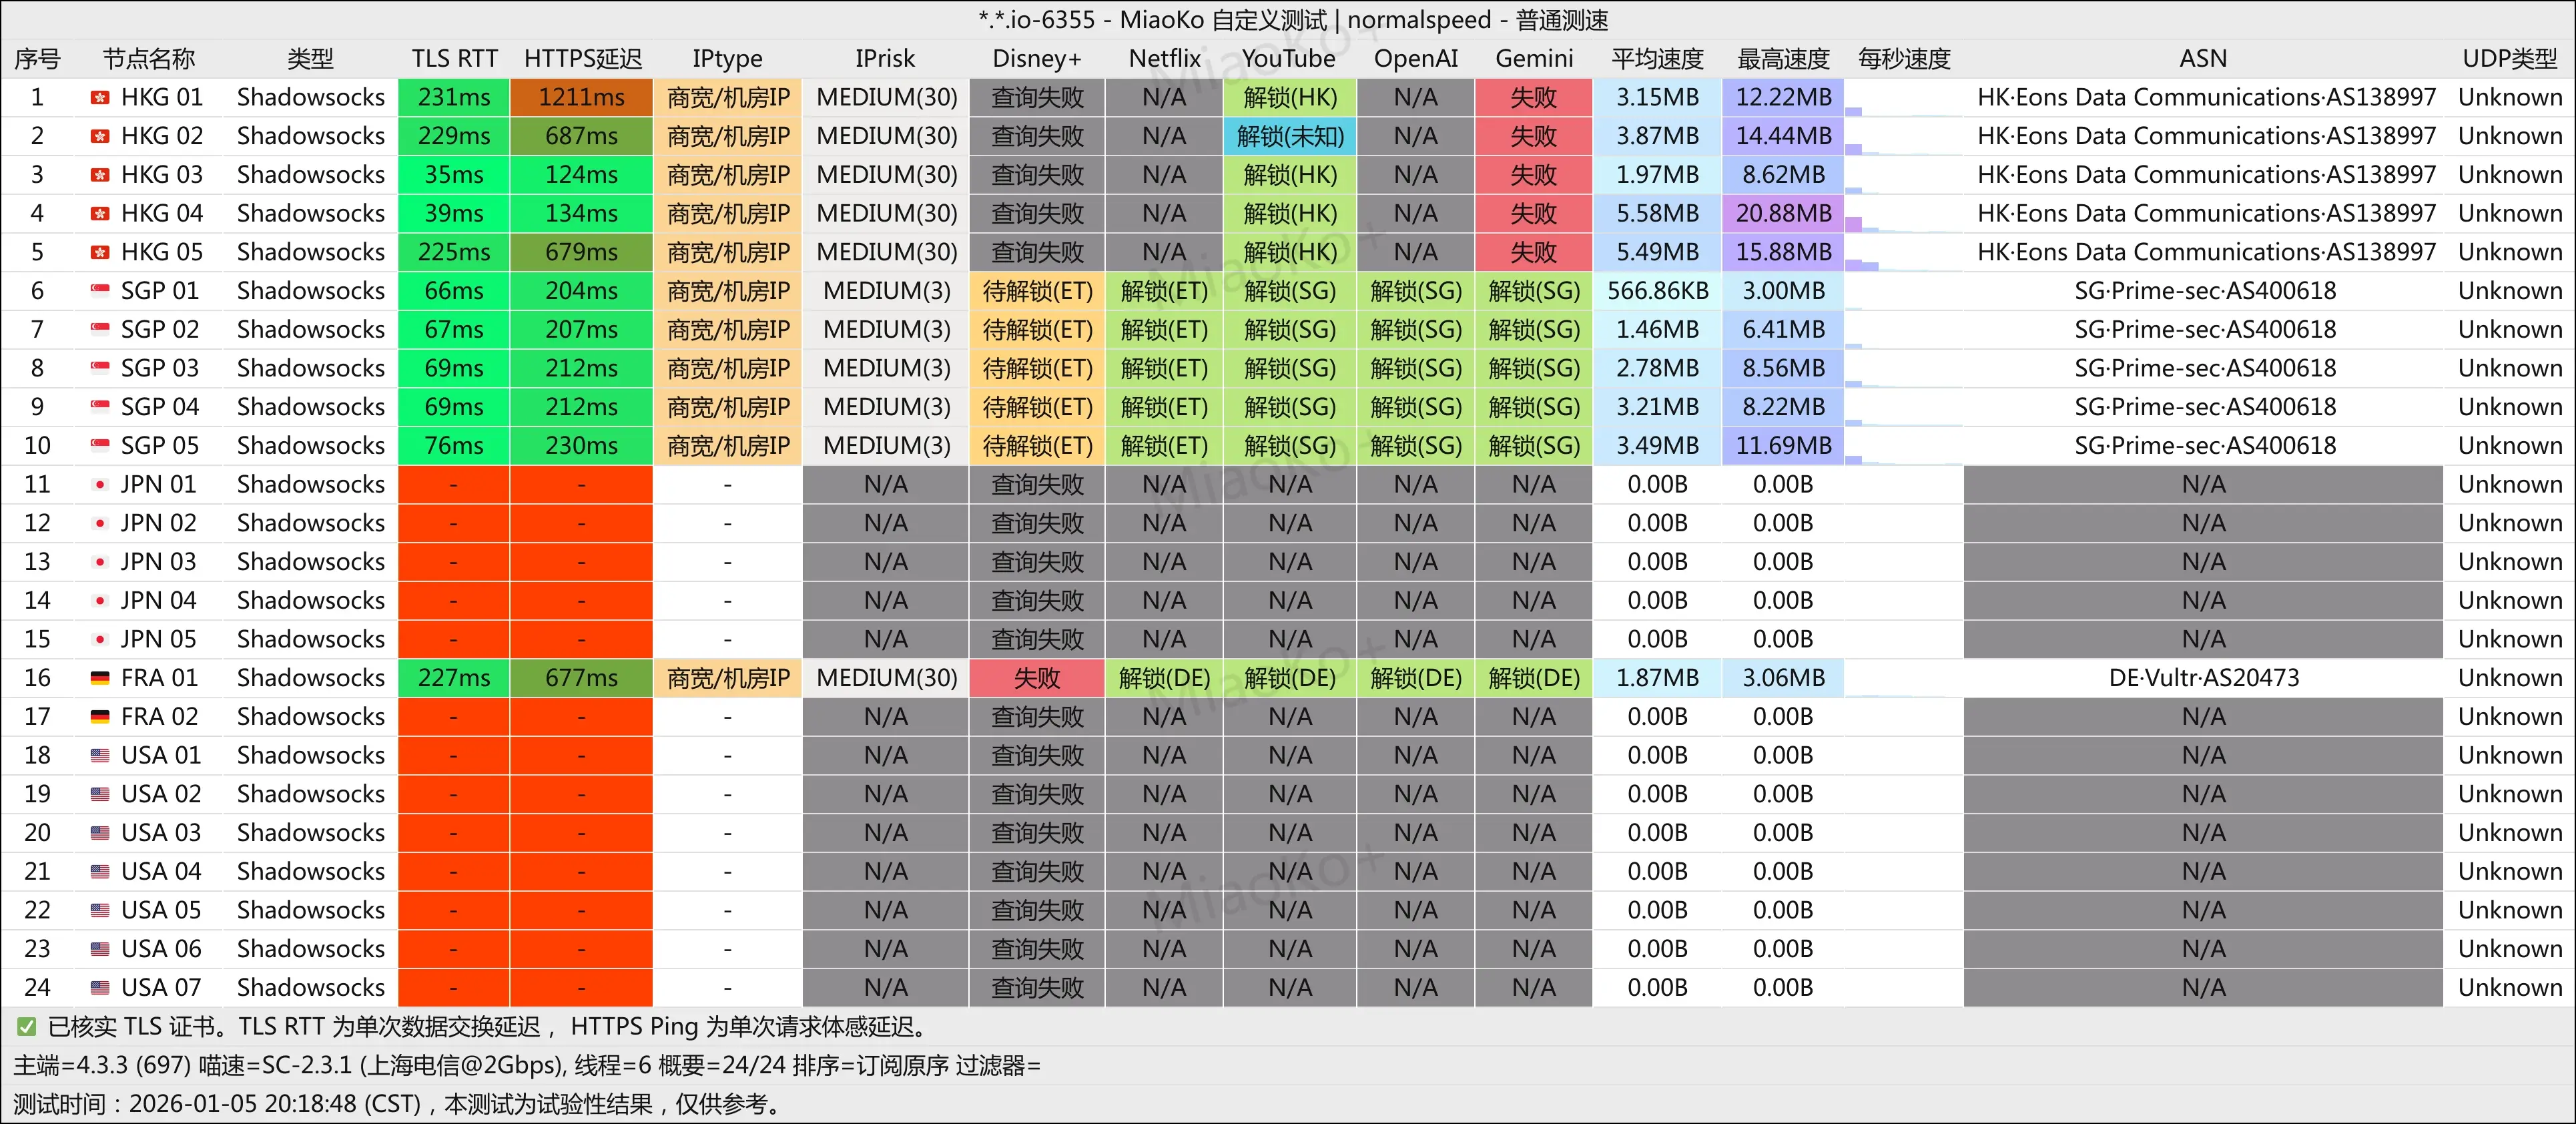This screenshot has height=1124, width=2576.
Task: Click the Japan flag beside JPN 02
Action: tap(100, 523)
